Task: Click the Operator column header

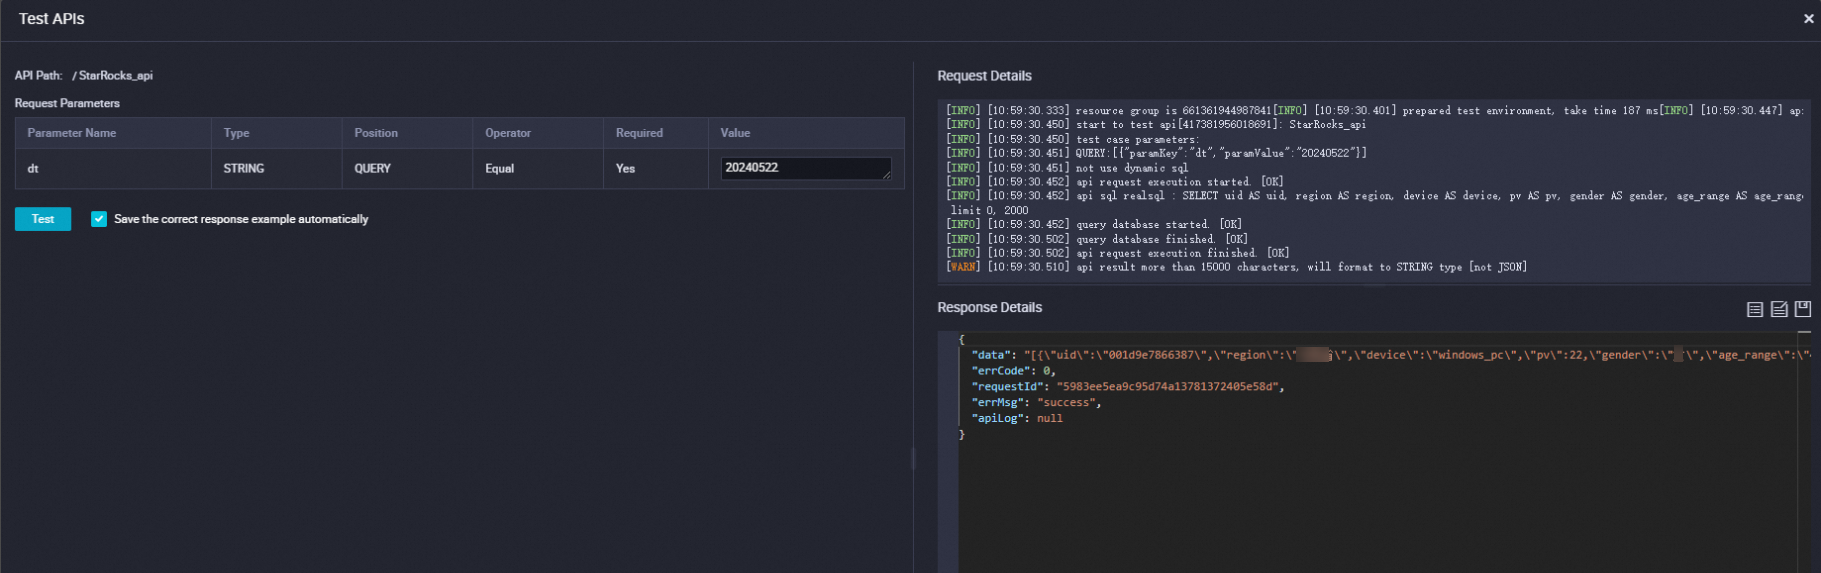Action: pos(508,133)
